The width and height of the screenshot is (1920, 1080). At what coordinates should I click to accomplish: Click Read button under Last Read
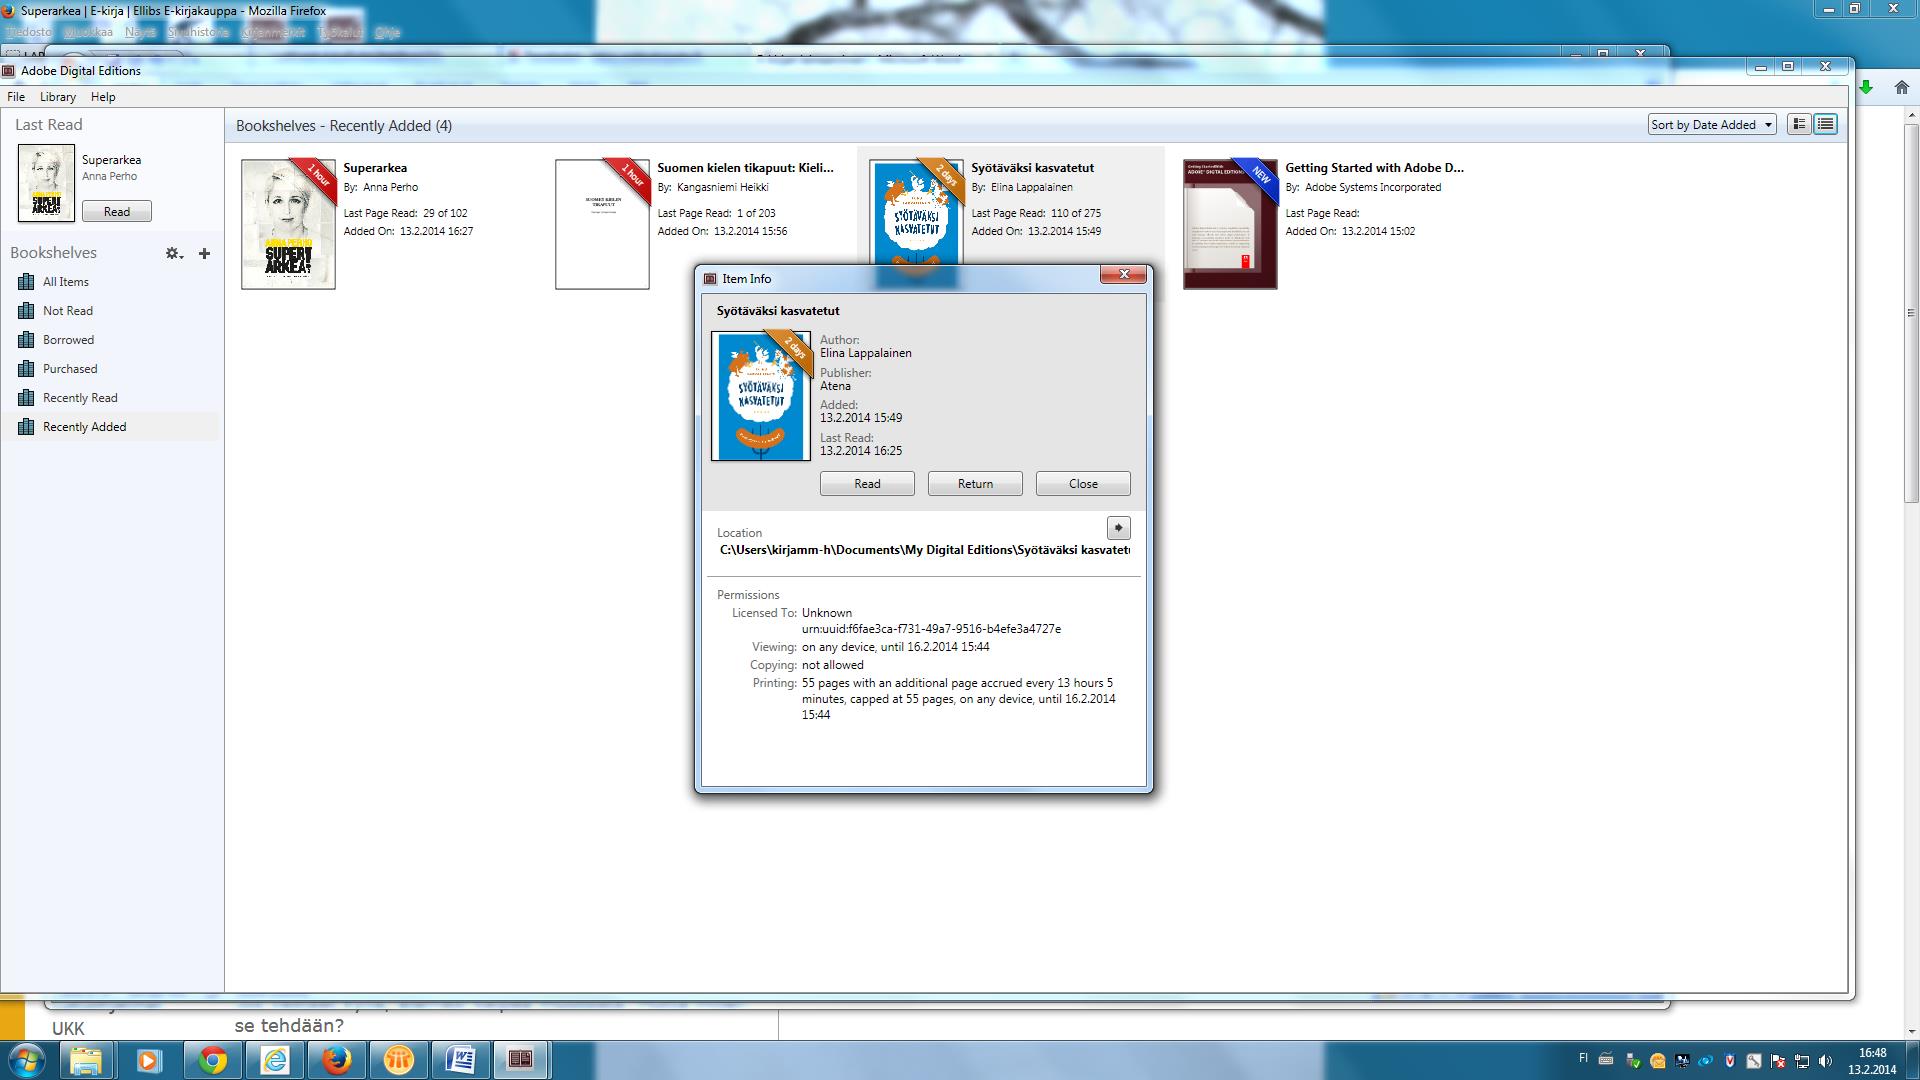tap(117, 211)
